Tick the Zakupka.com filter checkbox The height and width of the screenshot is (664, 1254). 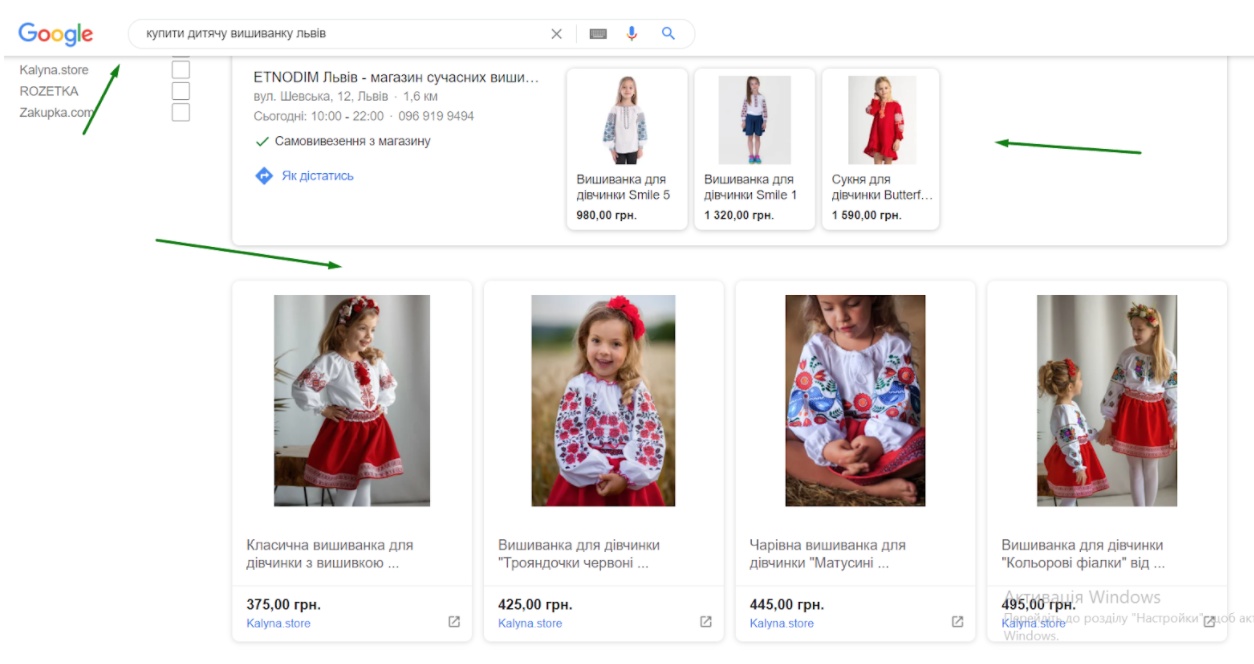[181, 112]
